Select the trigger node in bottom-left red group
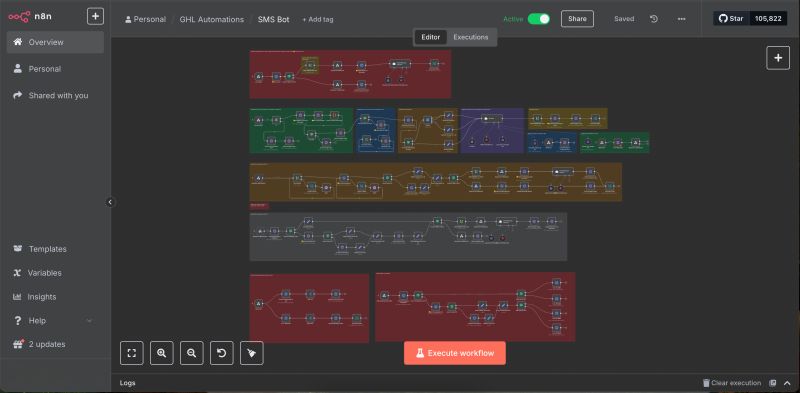 coord(259,304)
